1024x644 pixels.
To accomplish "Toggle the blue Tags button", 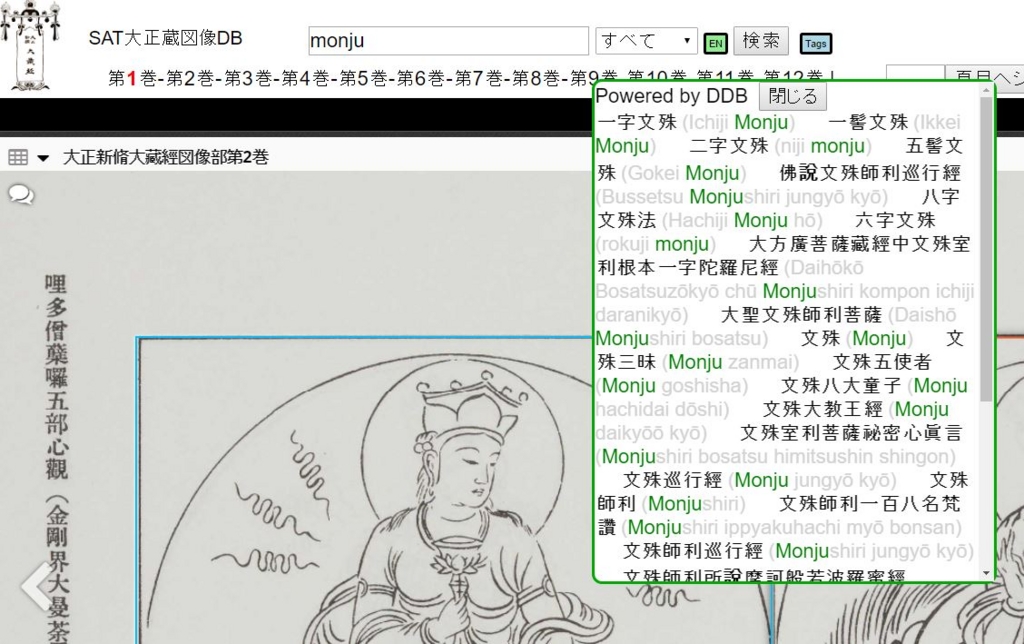I will [x=816, y=44].
